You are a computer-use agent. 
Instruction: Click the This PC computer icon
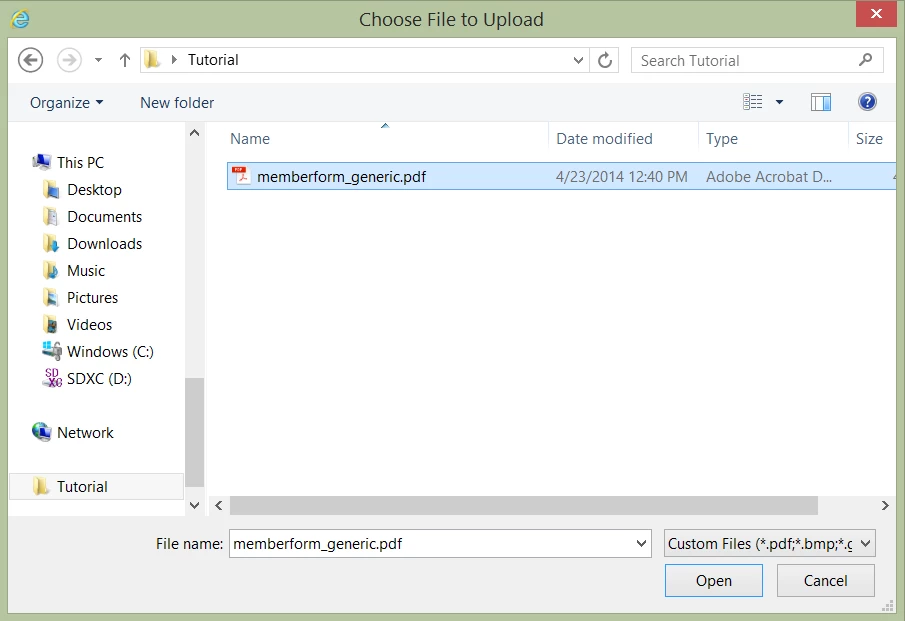[42, 162]
